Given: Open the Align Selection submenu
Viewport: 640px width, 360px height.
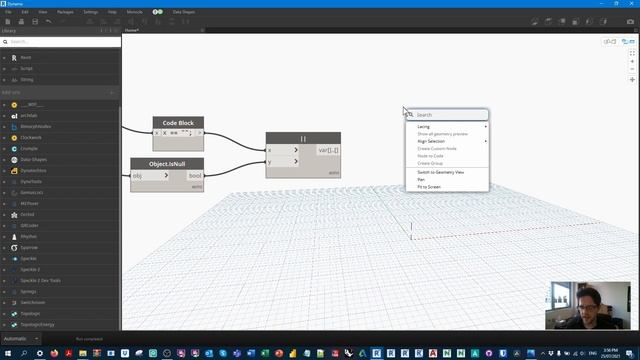Looking at the screenshot, I should pos(447,141).
